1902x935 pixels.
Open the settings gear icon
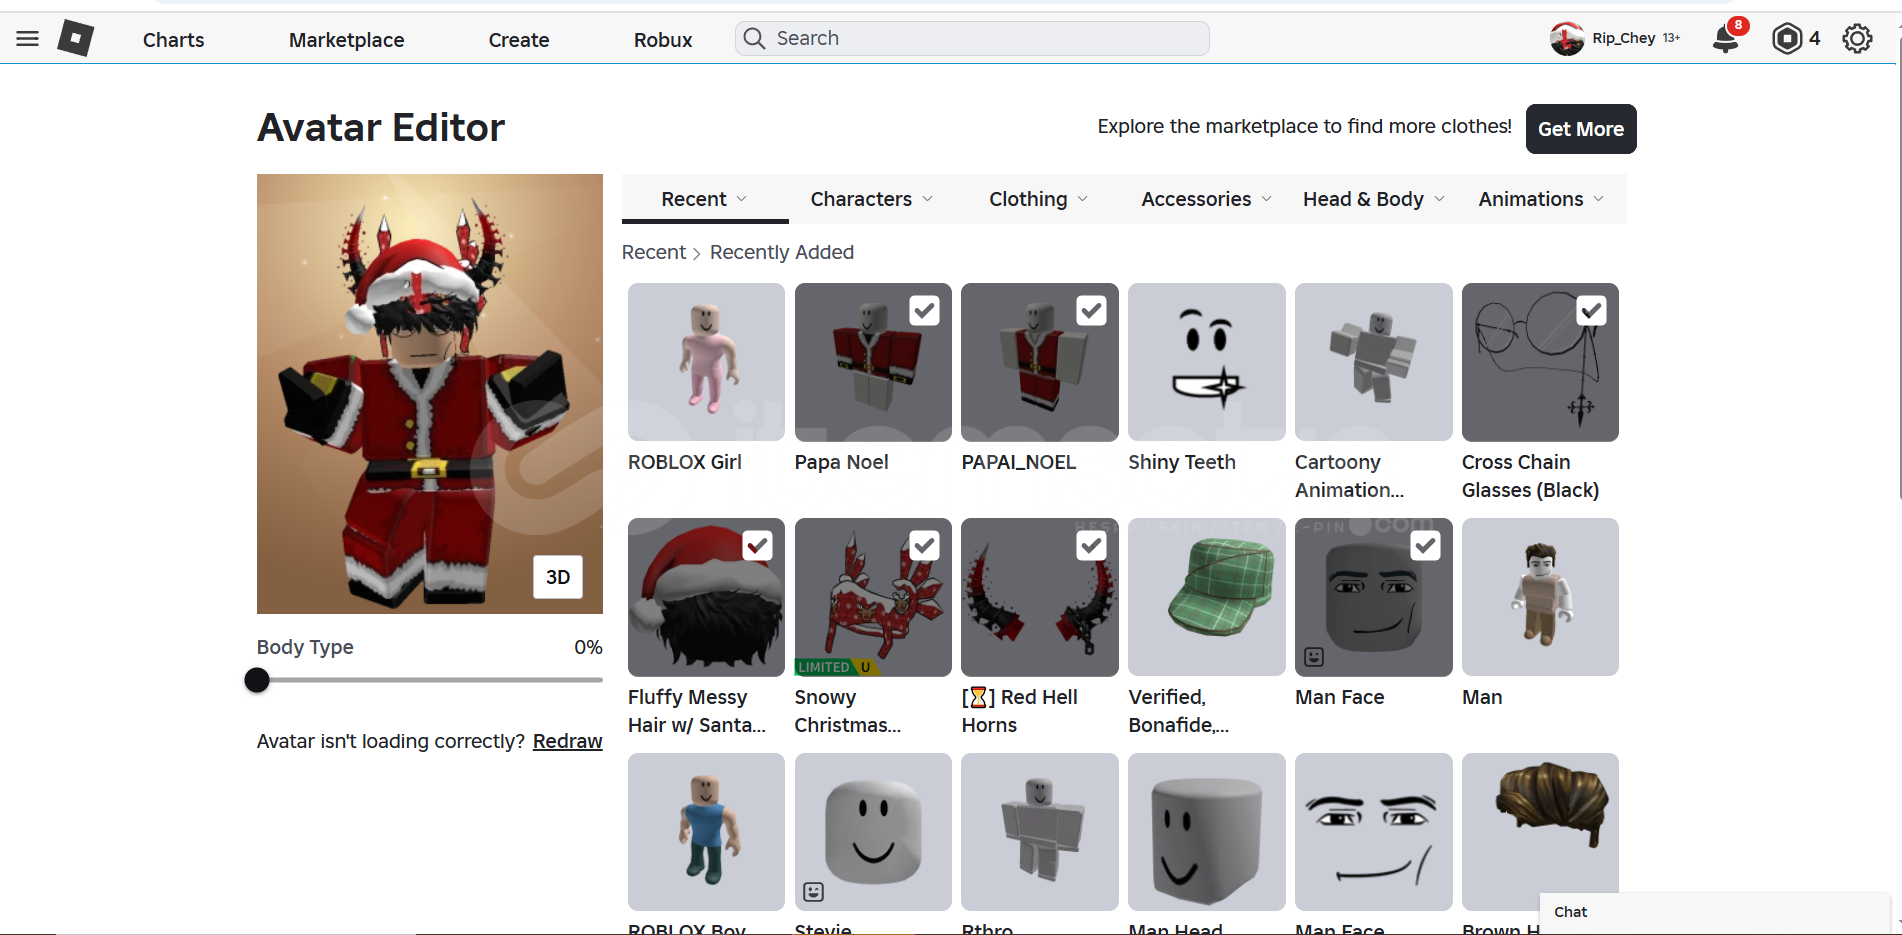point(1857,39)
